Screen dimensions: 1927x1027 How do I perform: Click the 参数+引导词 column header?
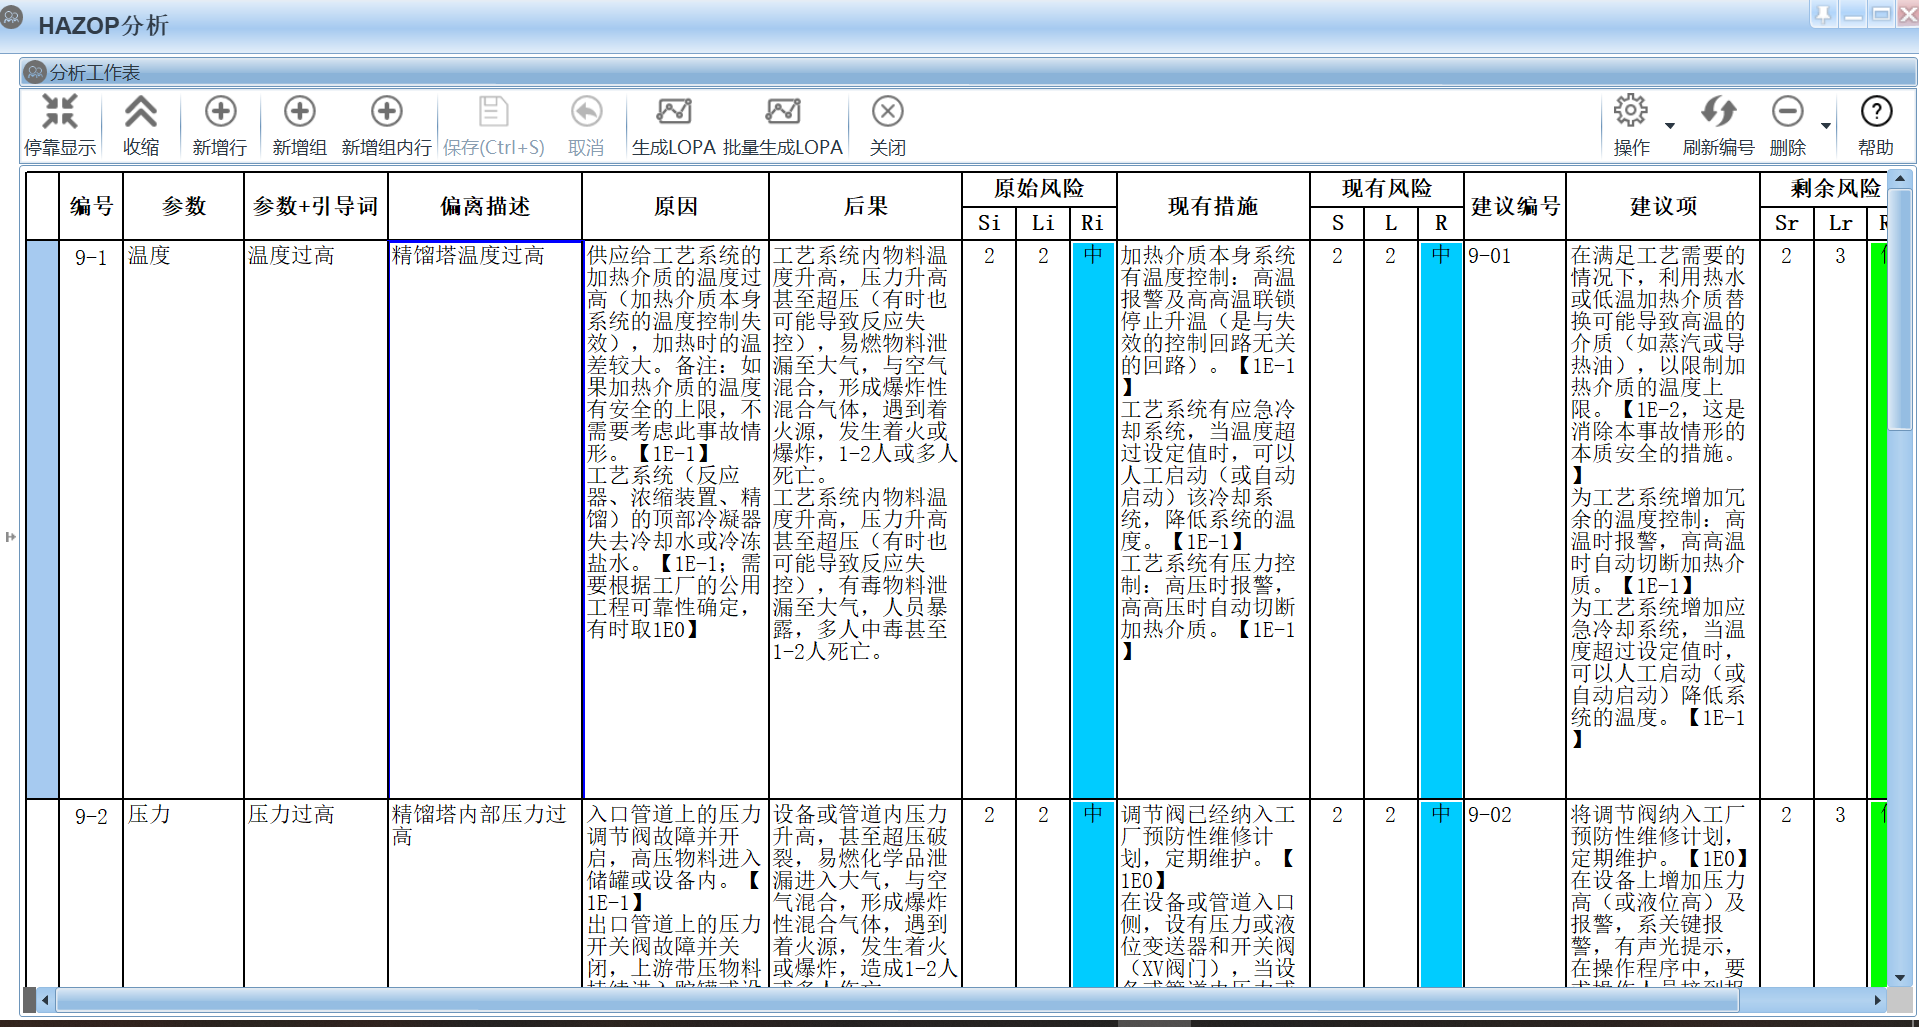click(316, 206)
